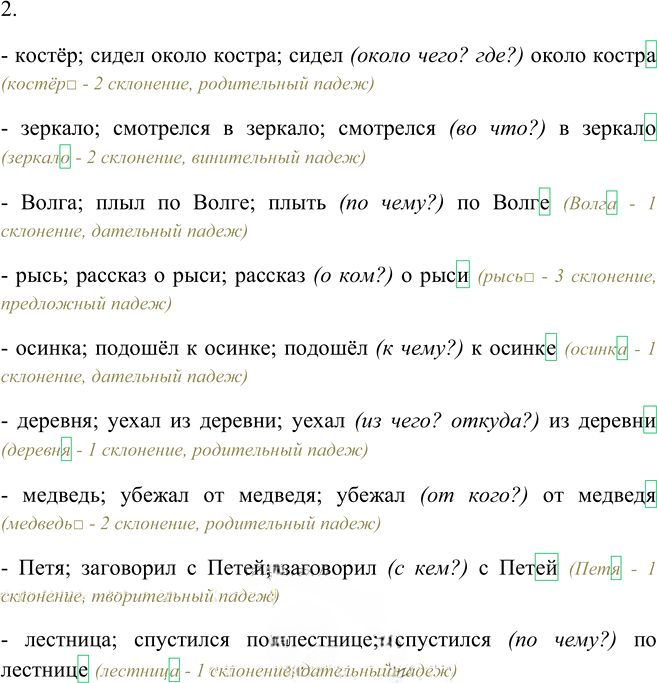Click the word "плыть"

(297, 203)
